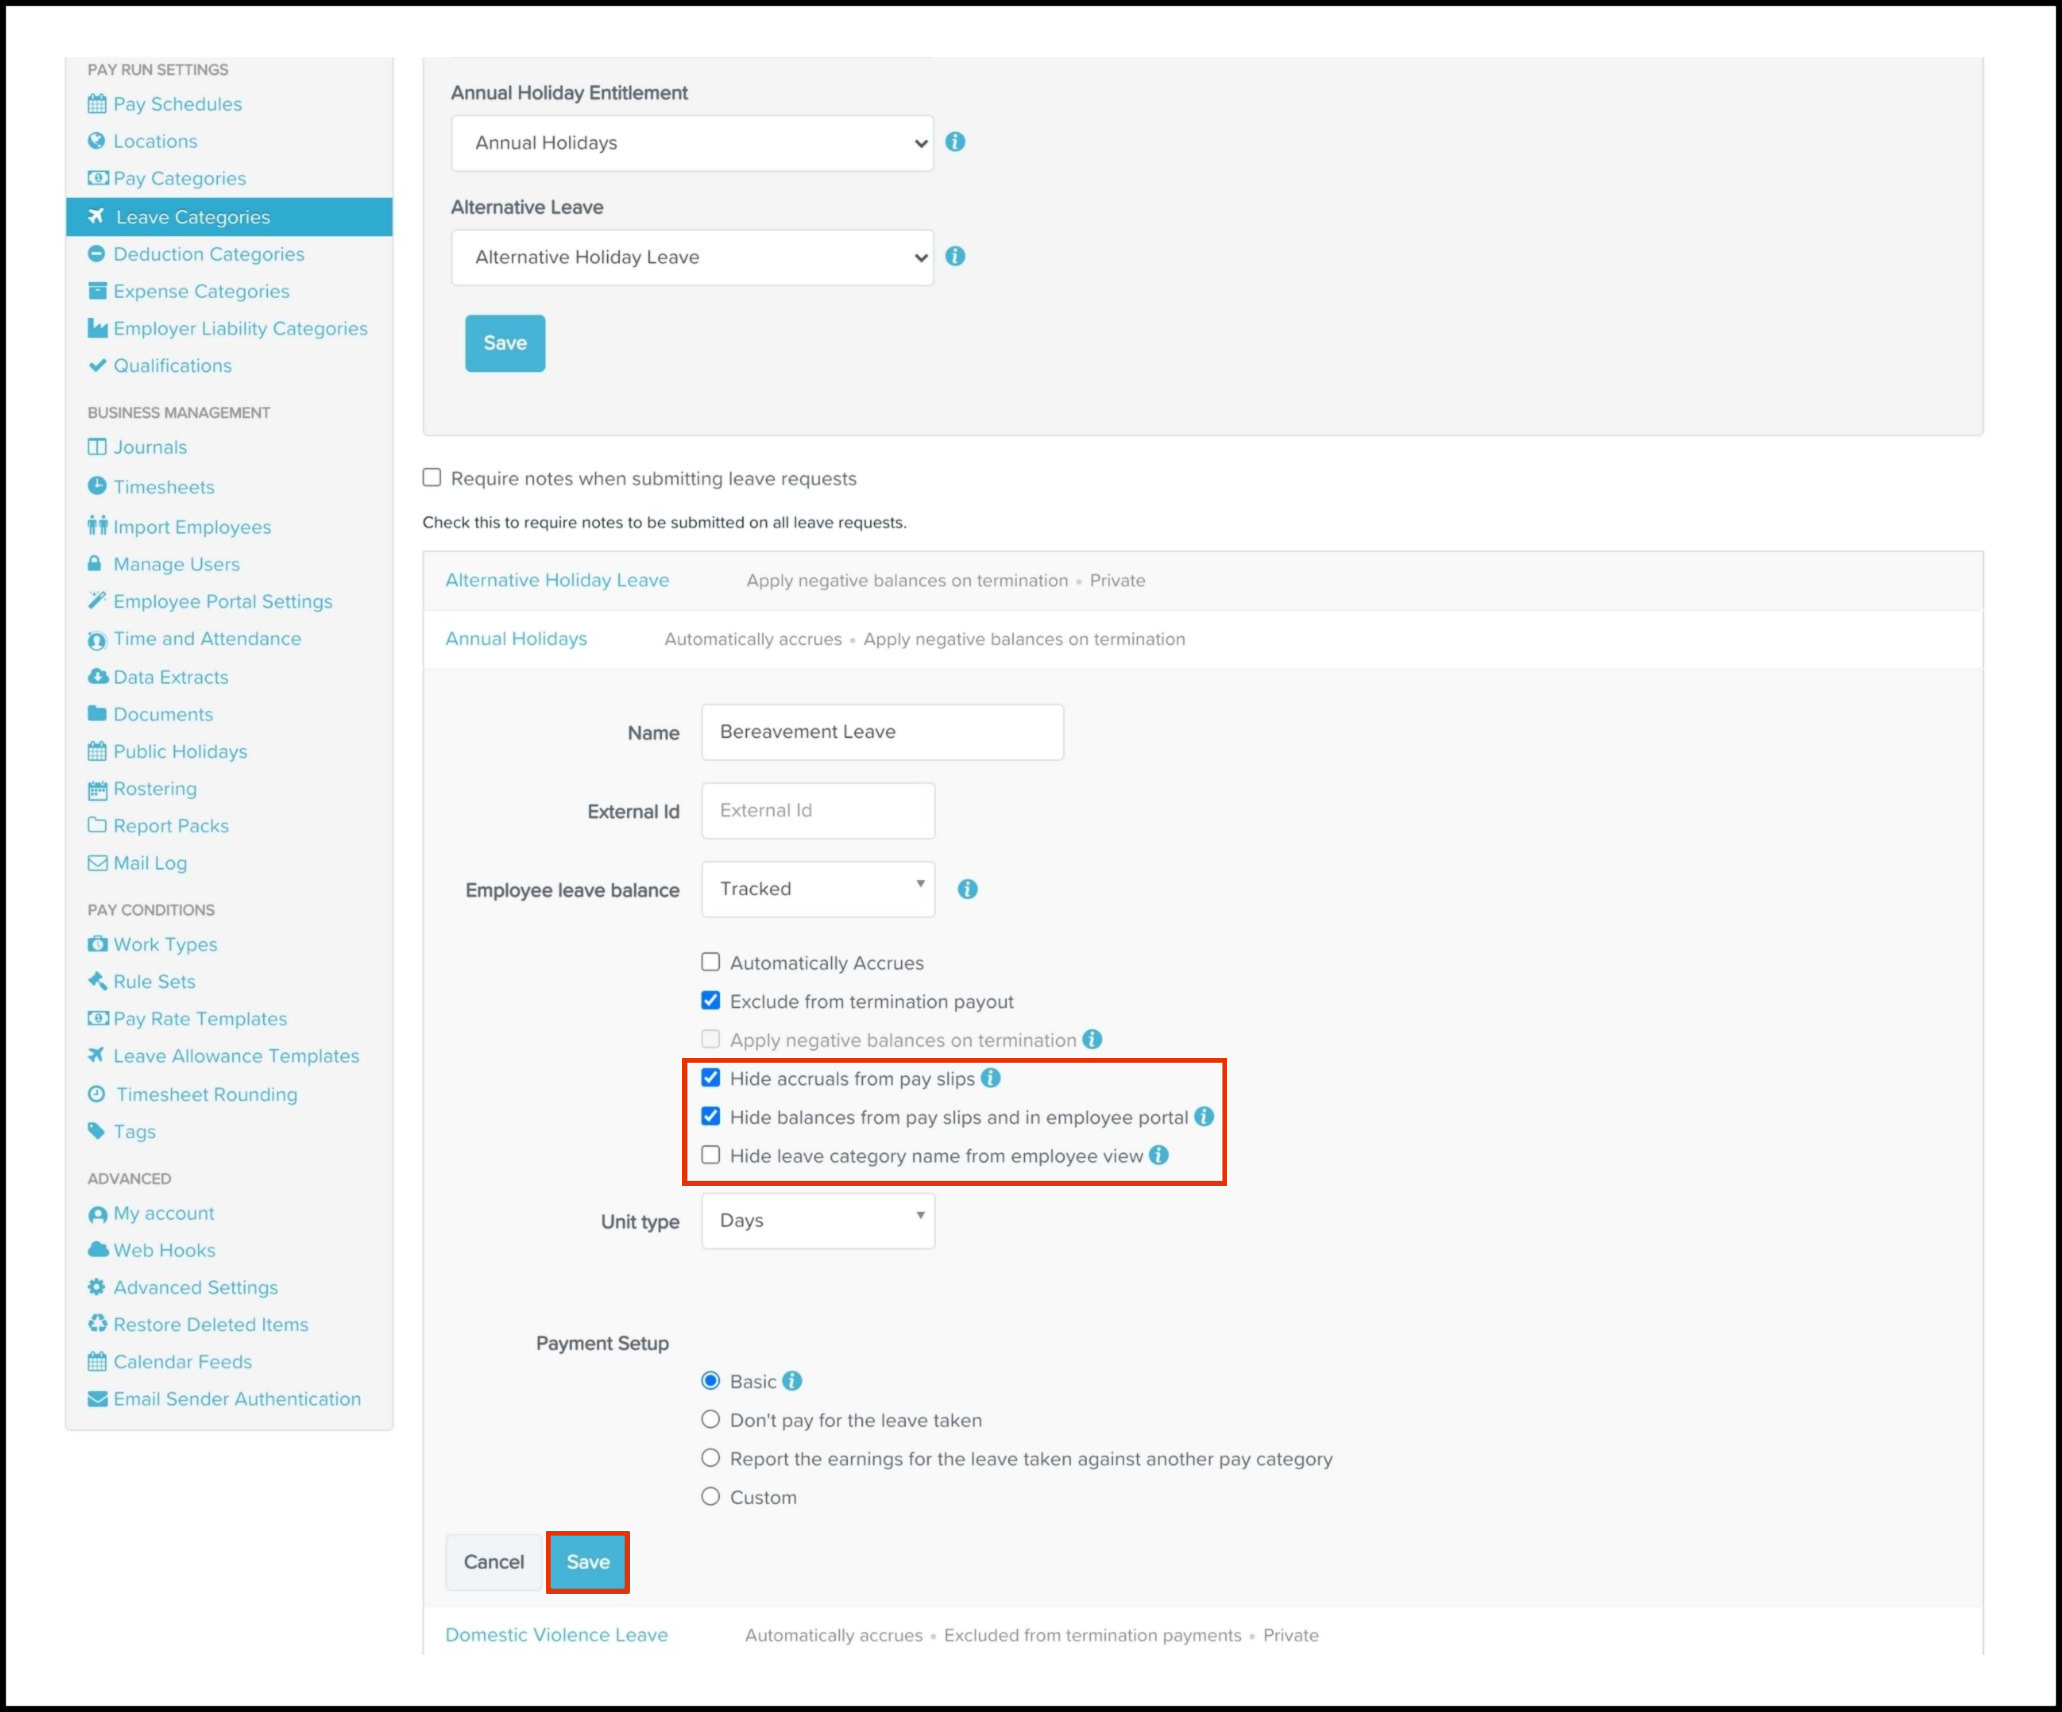Viewport: 2062px width, 1712px height.
Task: Click info icon next to Basic payment option
Action: click(792, 1381)
